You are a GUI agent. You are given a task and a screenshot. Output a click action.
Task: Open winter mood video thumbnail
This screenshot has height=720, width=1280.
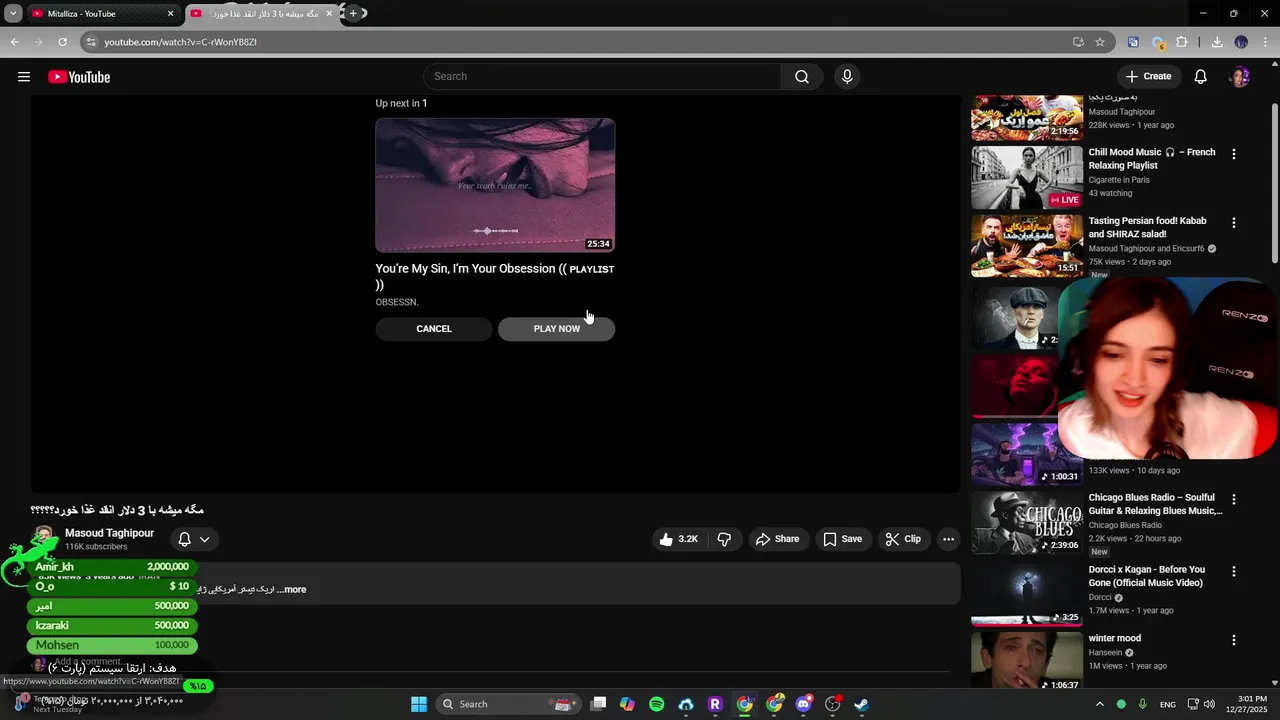pyautogui.click(x=1027, y=660)
